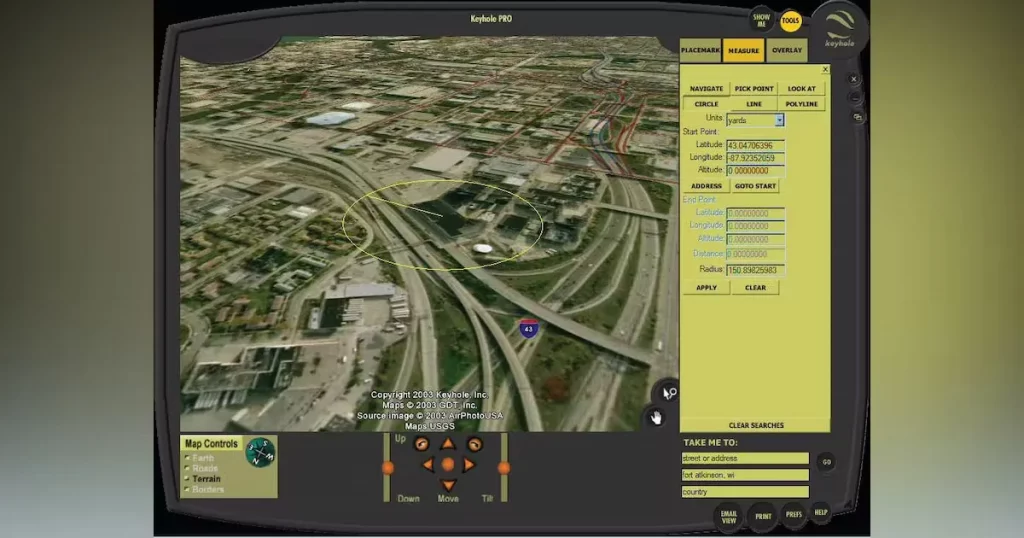Click the Radius value field
Viewport: 1024px width, 538px height.
tap(756, 270)
